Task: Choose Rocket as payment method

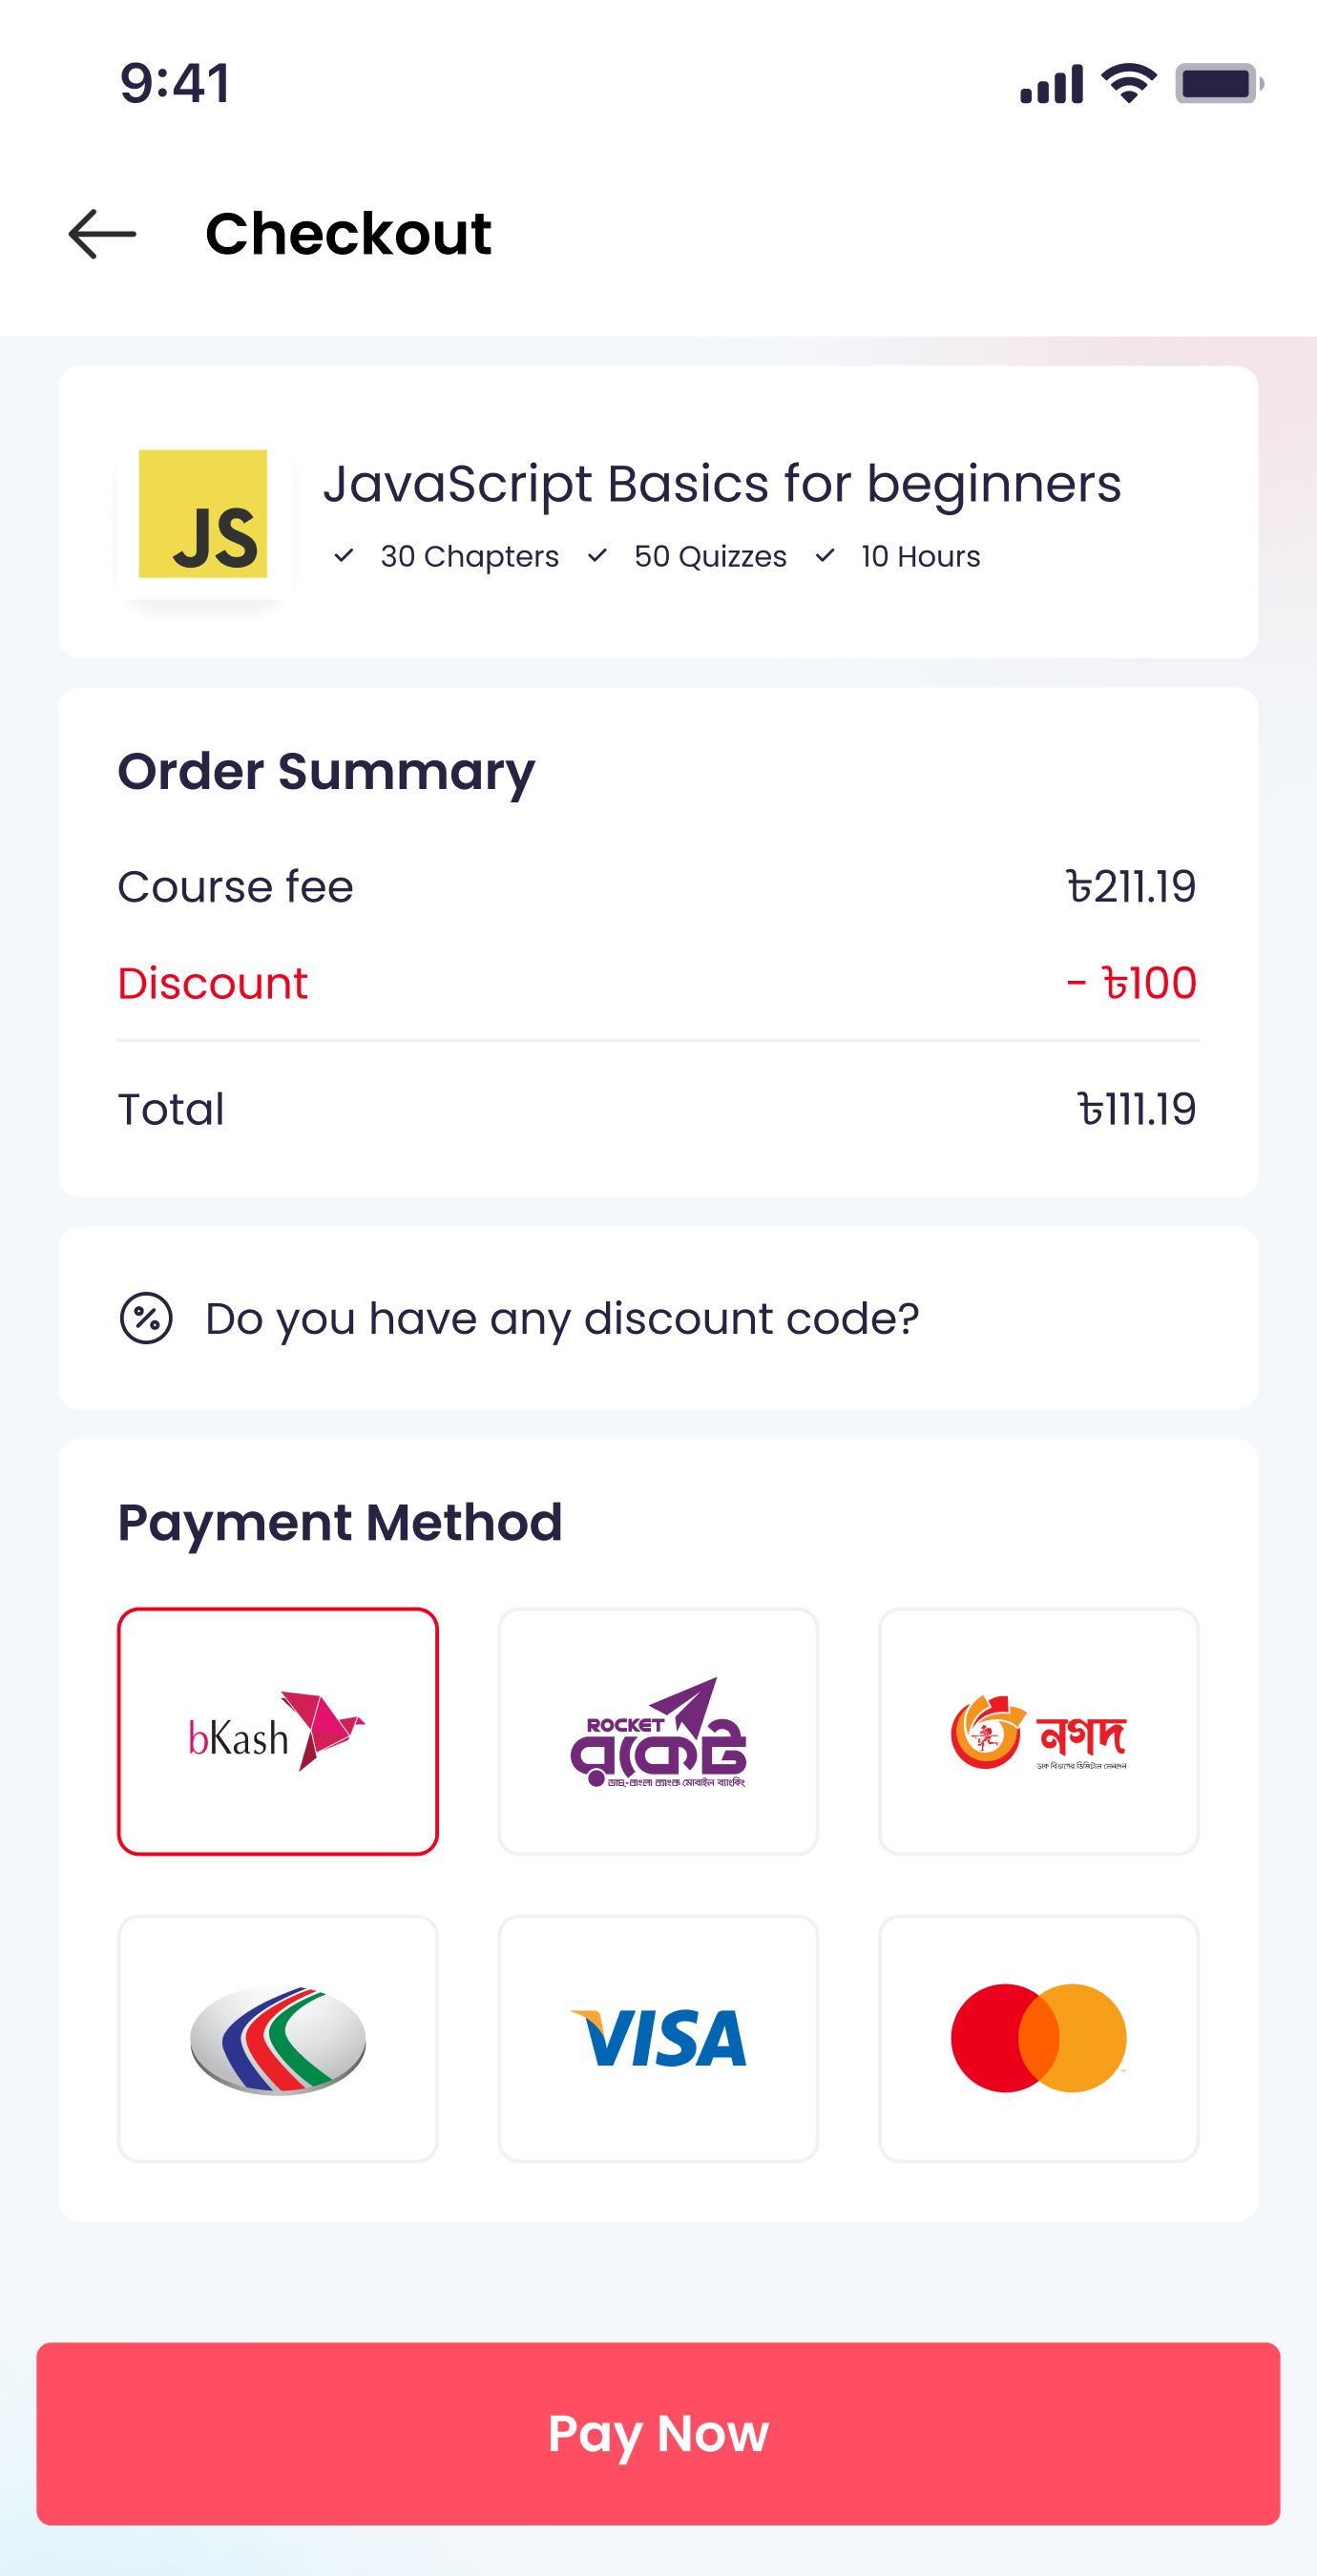Action: (658, 1731)
